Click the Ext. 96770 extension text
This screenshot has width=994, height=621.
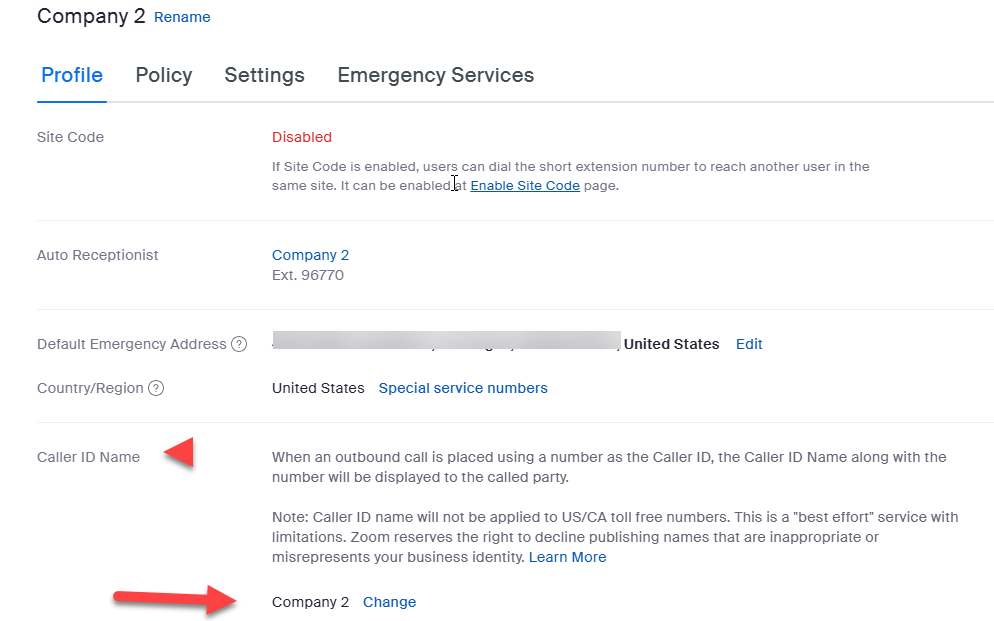[x=308, y=275]
